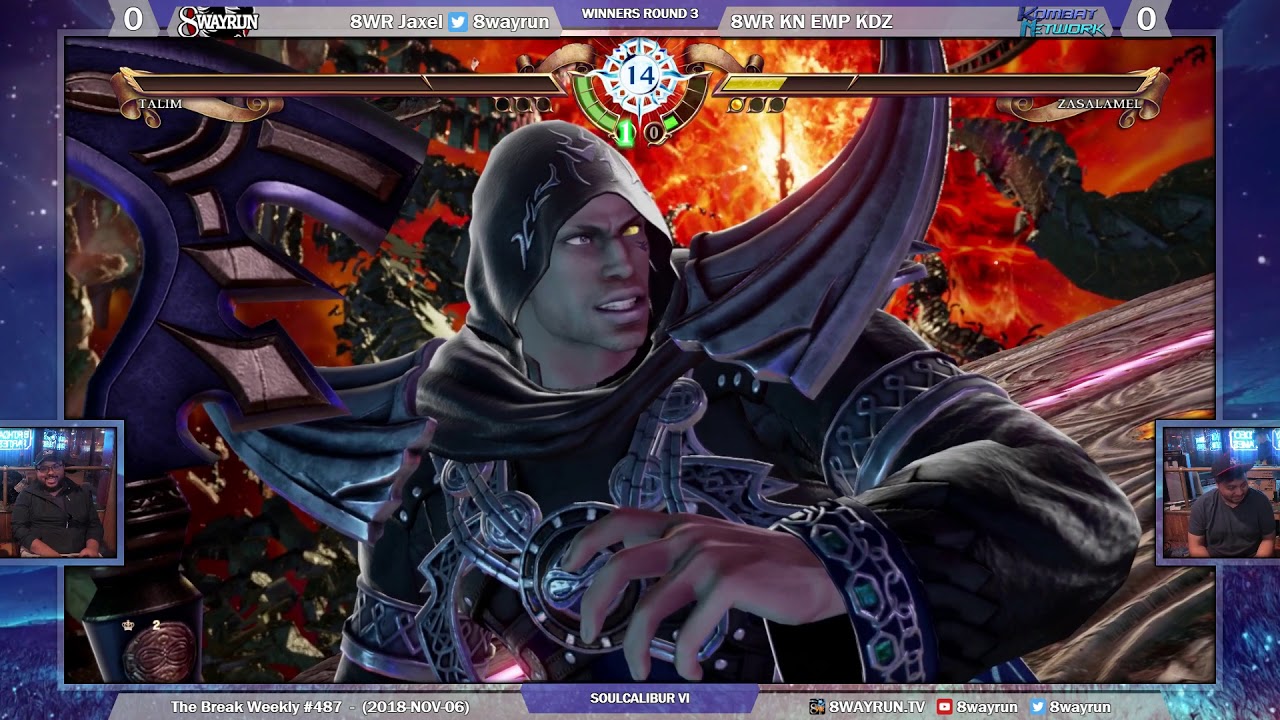
Task: Click the SOULCALIBUR VI game label
Action: [x=640, y=698]
